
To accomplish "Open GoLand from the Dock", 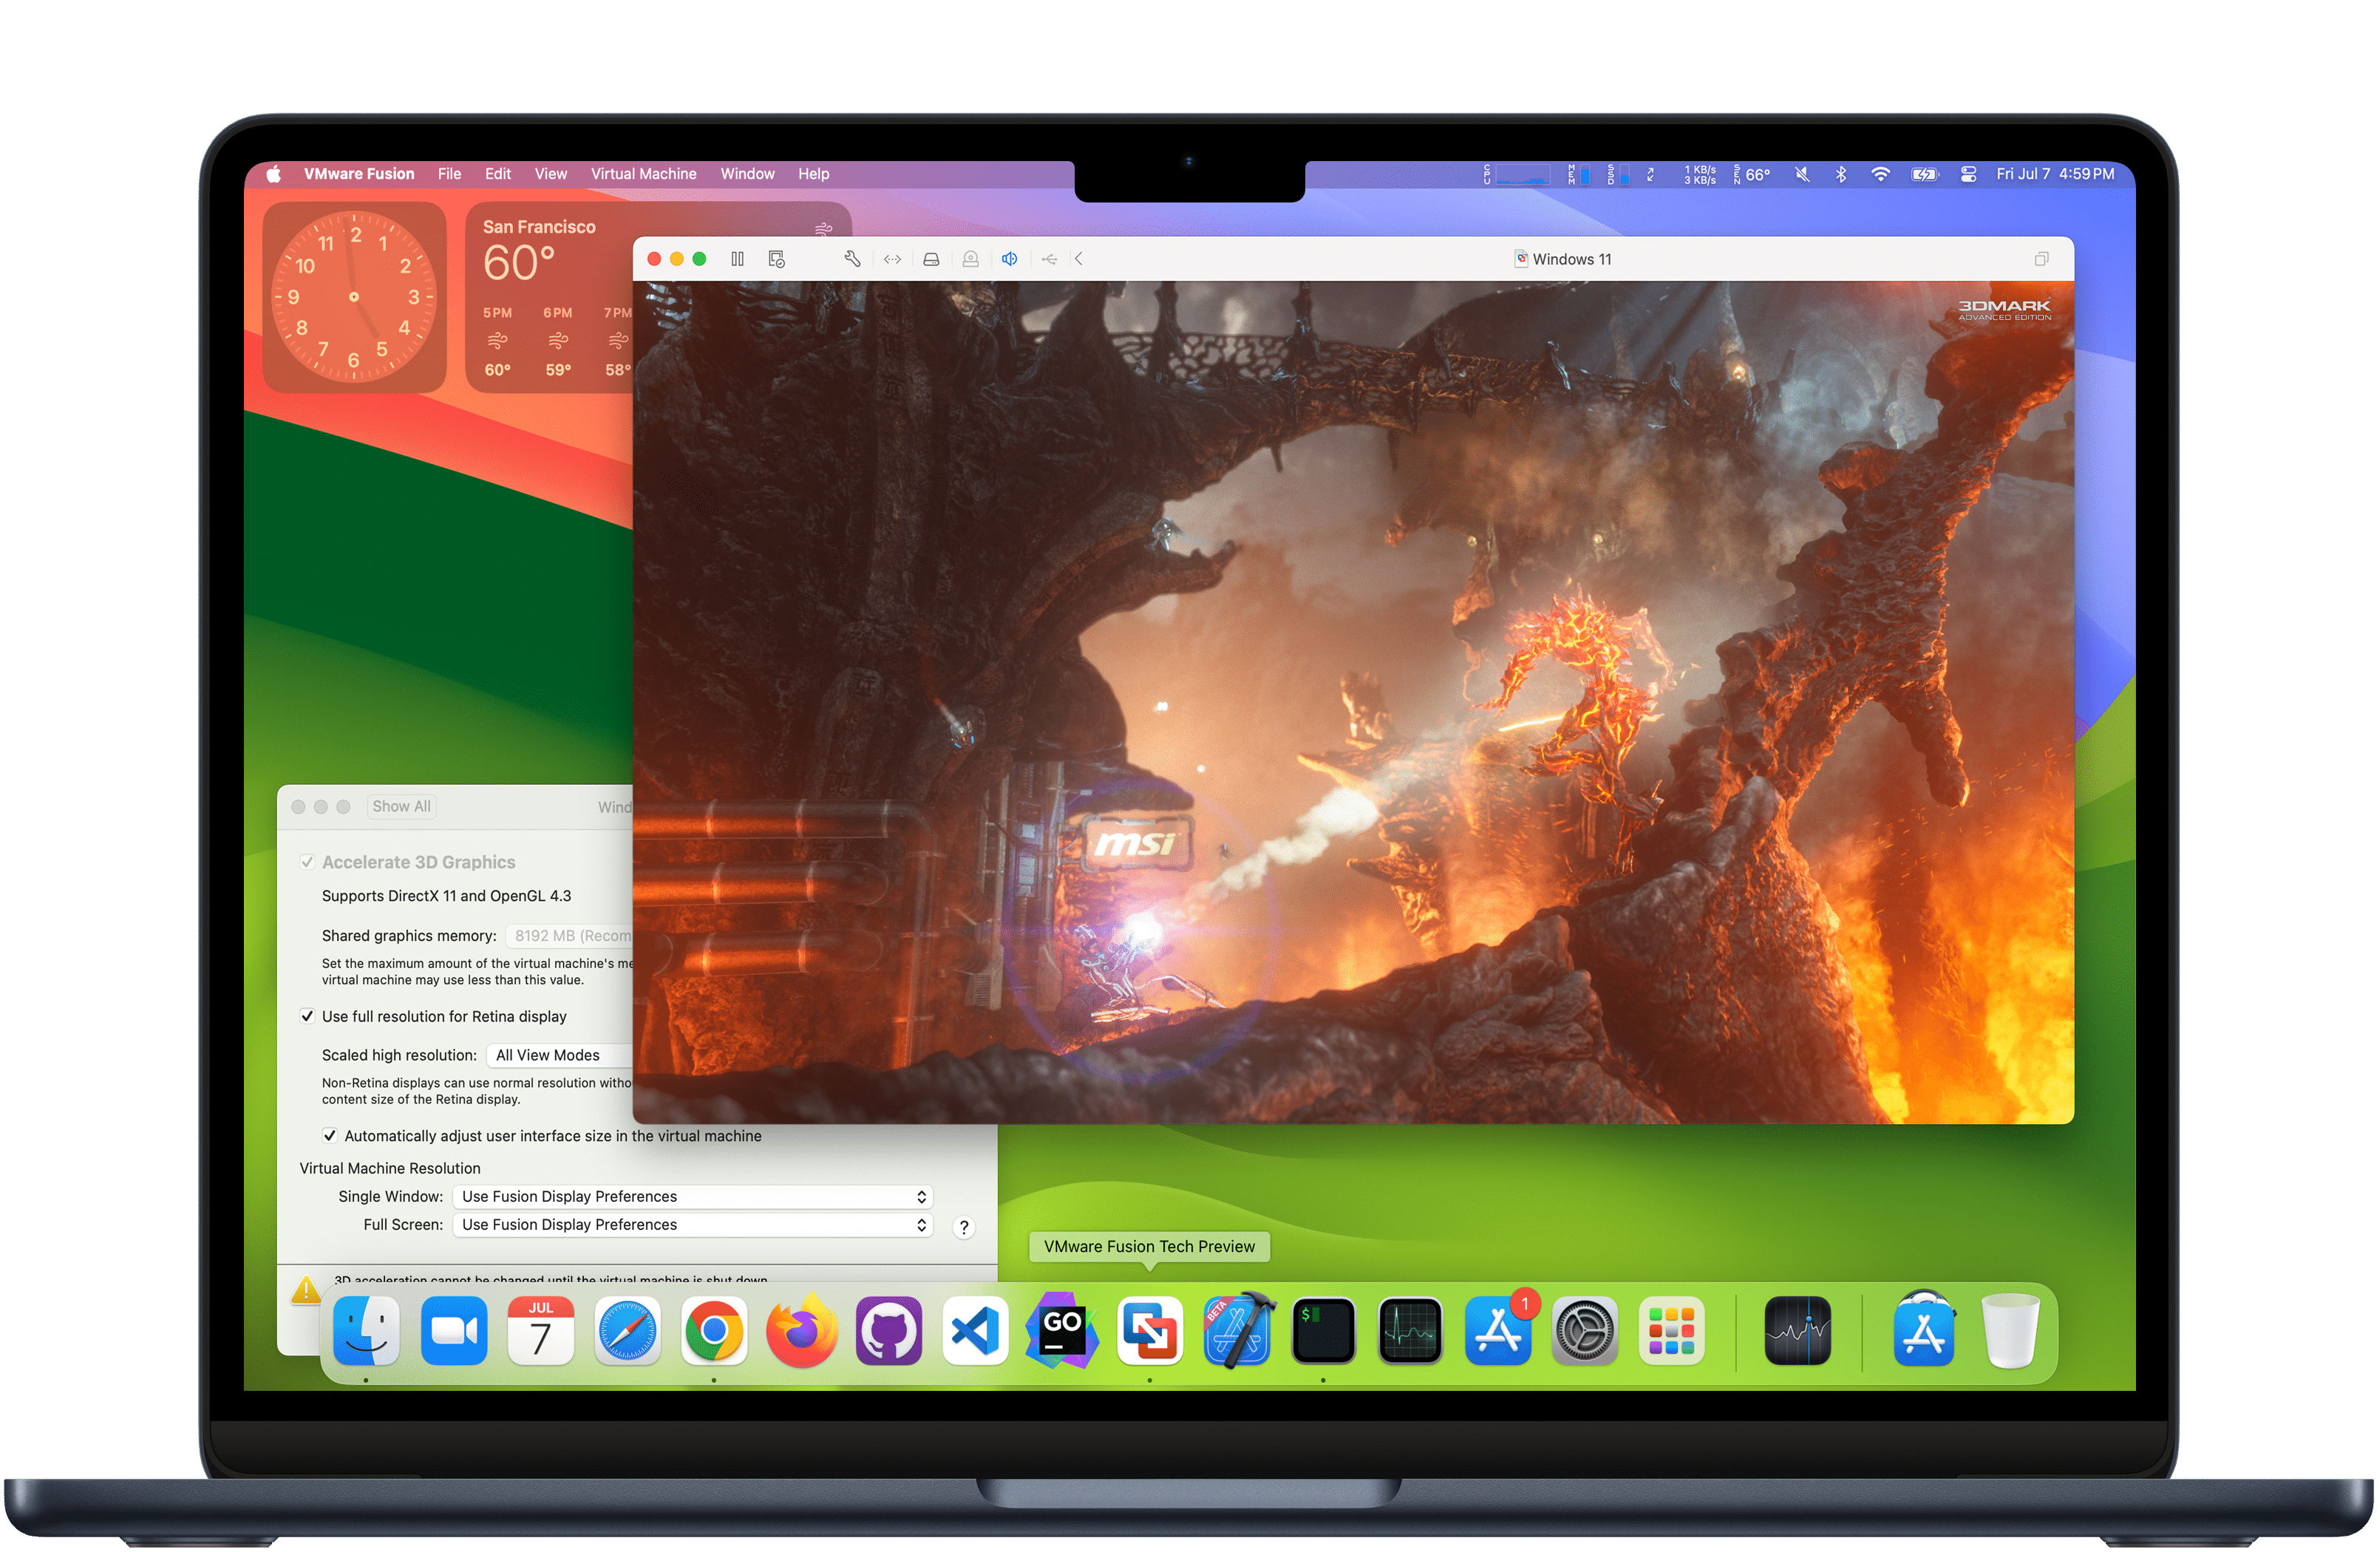I will pos(1062,1331).
